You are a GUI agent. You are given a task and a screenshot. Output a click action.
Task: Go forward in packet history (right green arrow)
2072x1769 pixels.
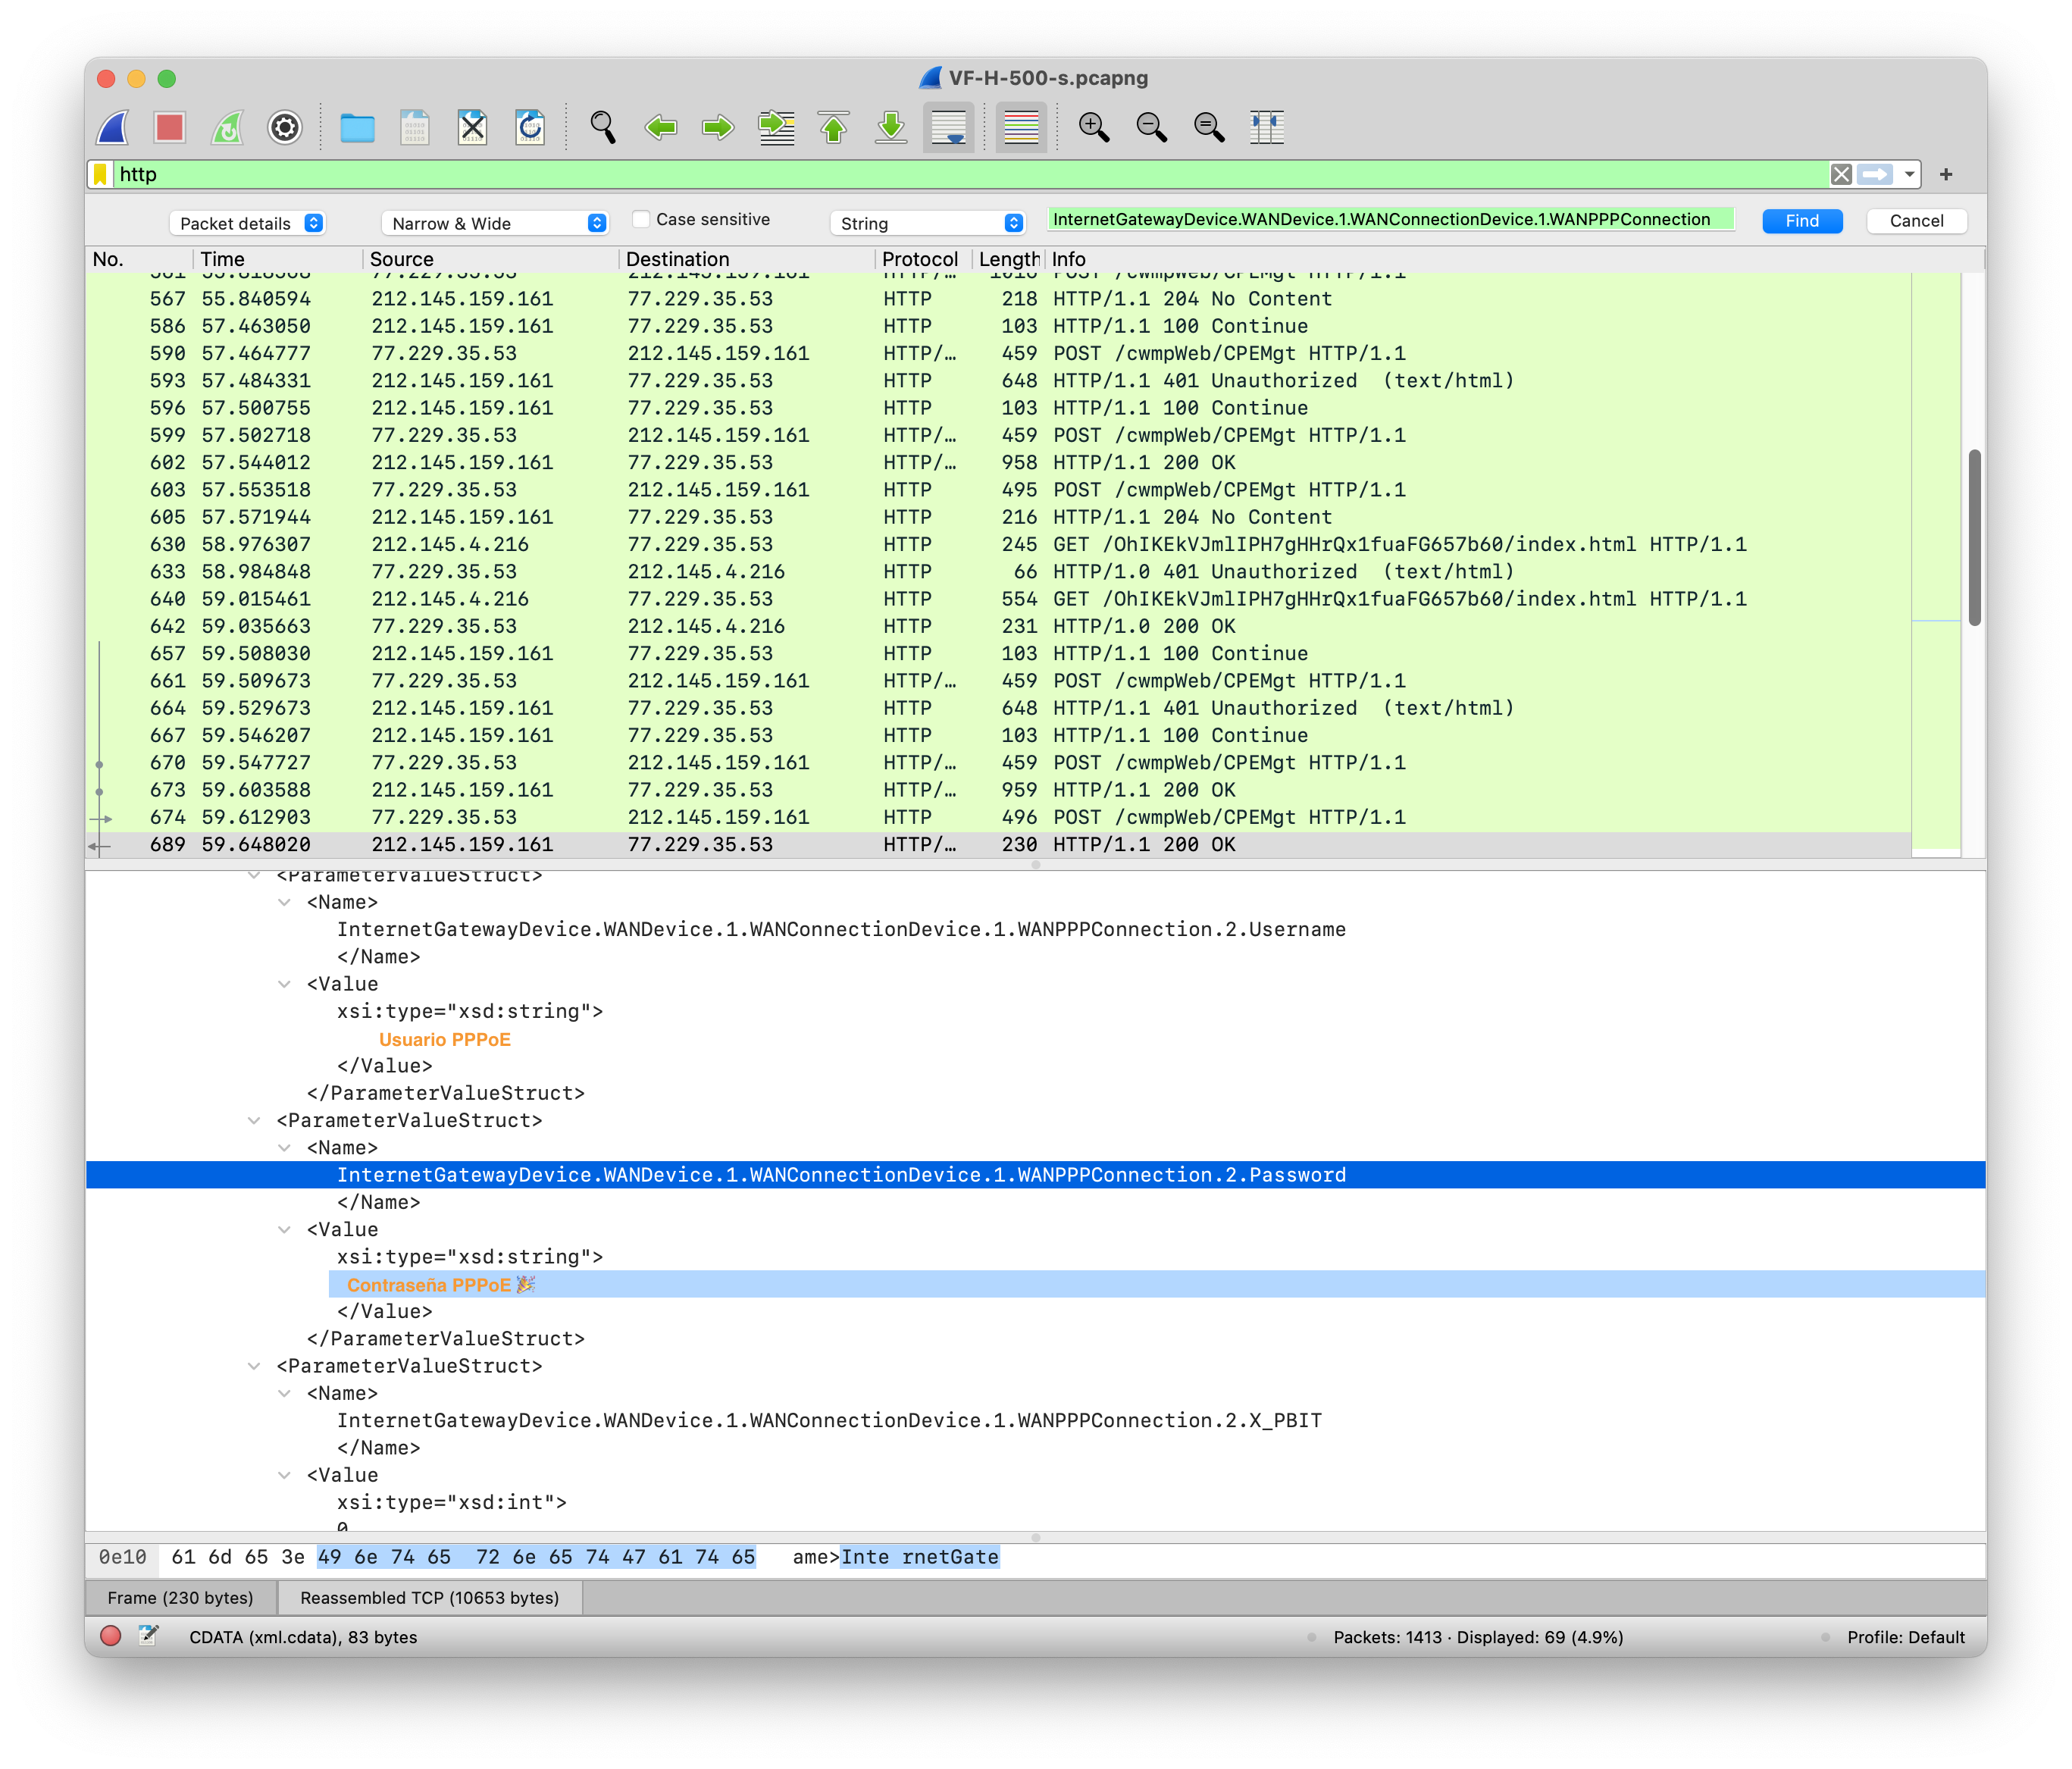tap(718, 127)
